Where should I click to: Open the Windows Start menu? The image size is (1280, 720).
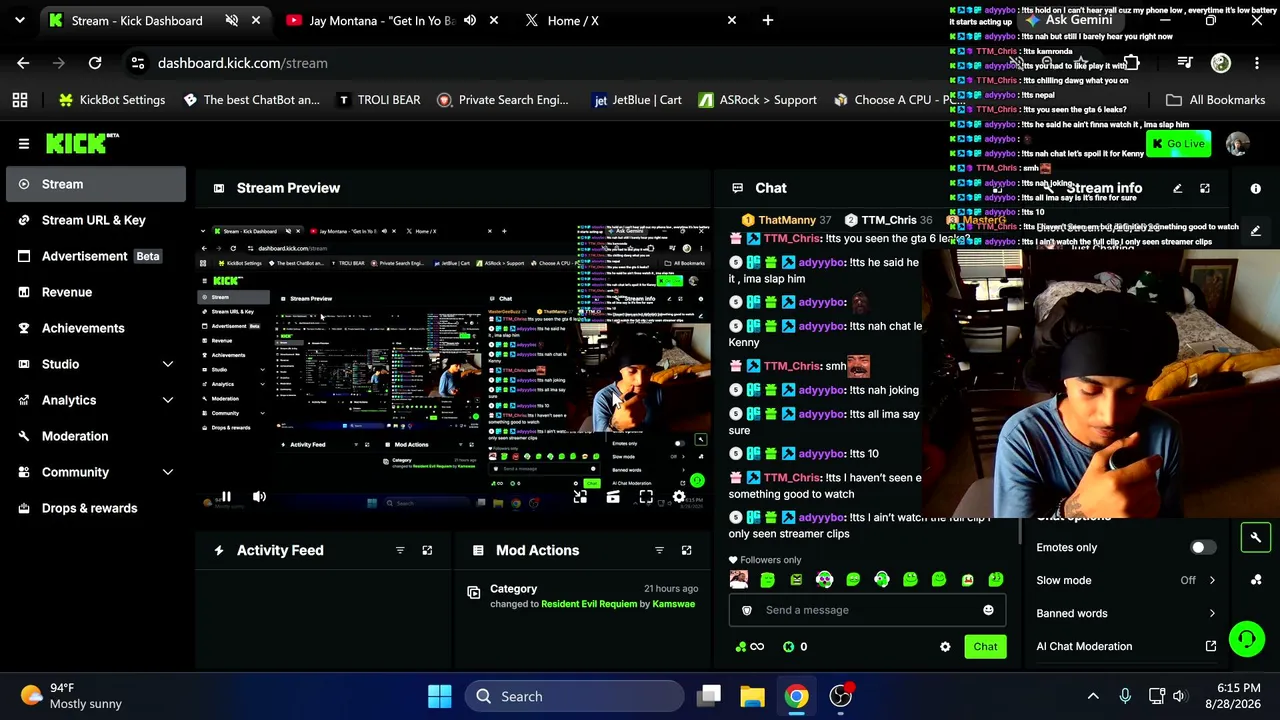click(439, 696)
